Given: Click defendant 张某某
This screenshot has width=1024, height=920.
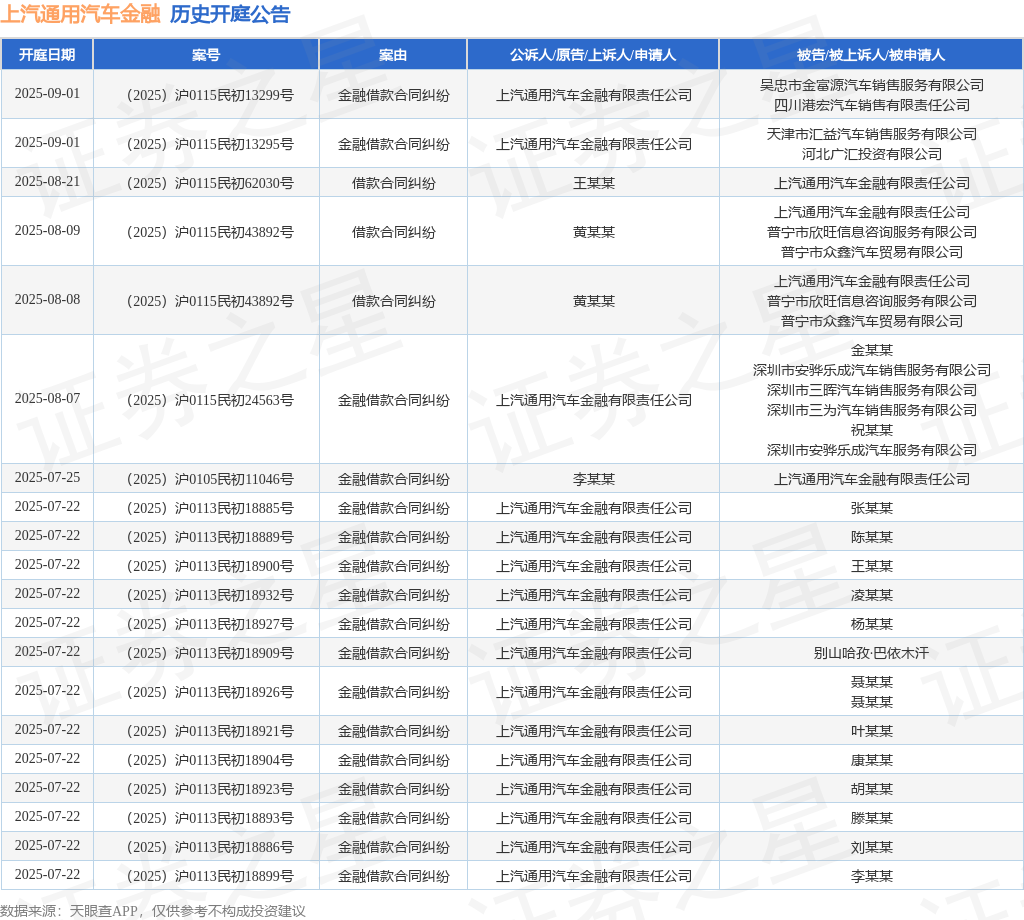Looking at the screenshot, I should (872, 508).
